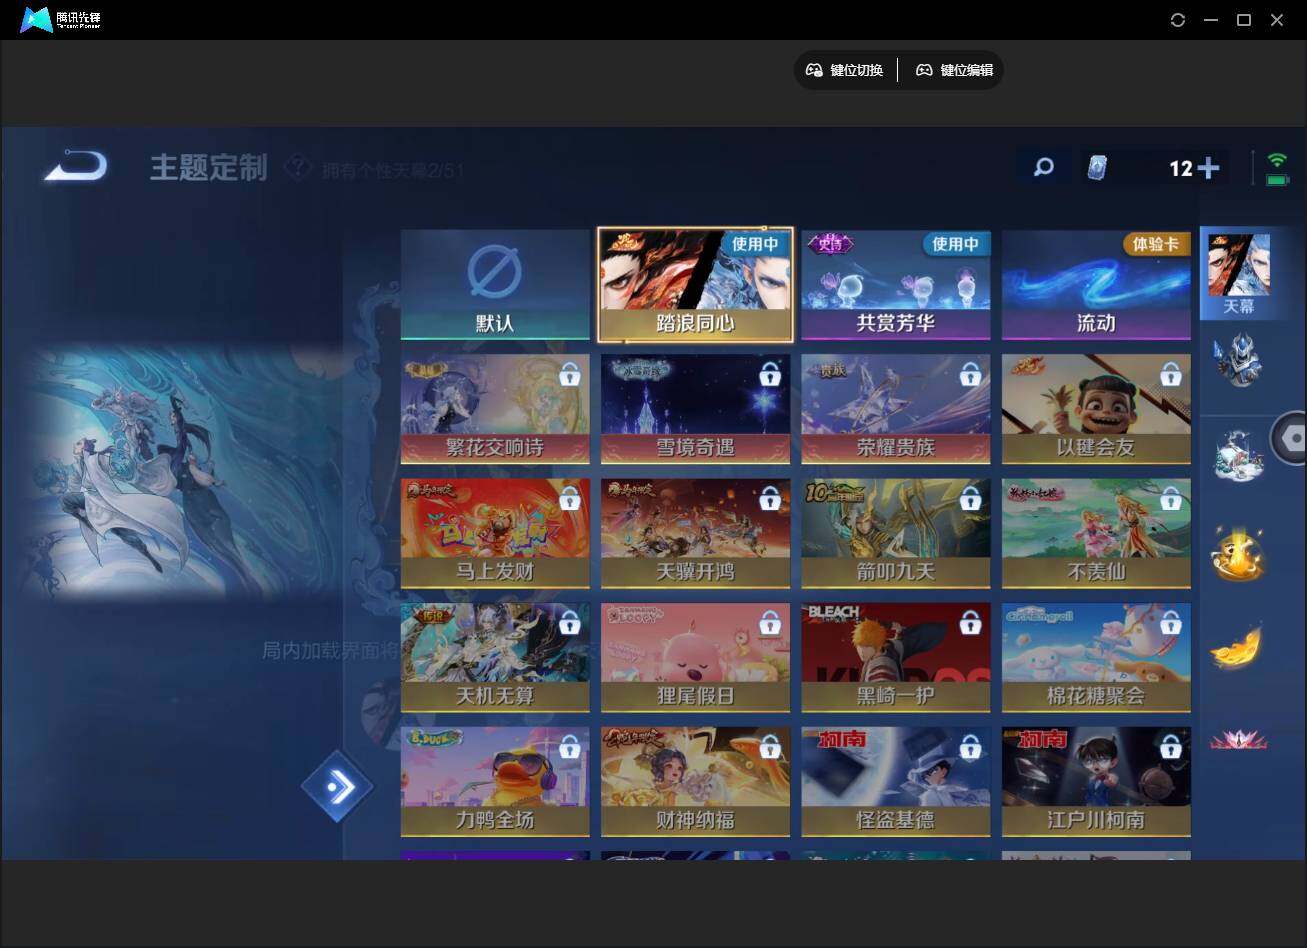Tap the plus icon next to 12
Viewport: 1307px width, 948px height.
pos(1208,168)
